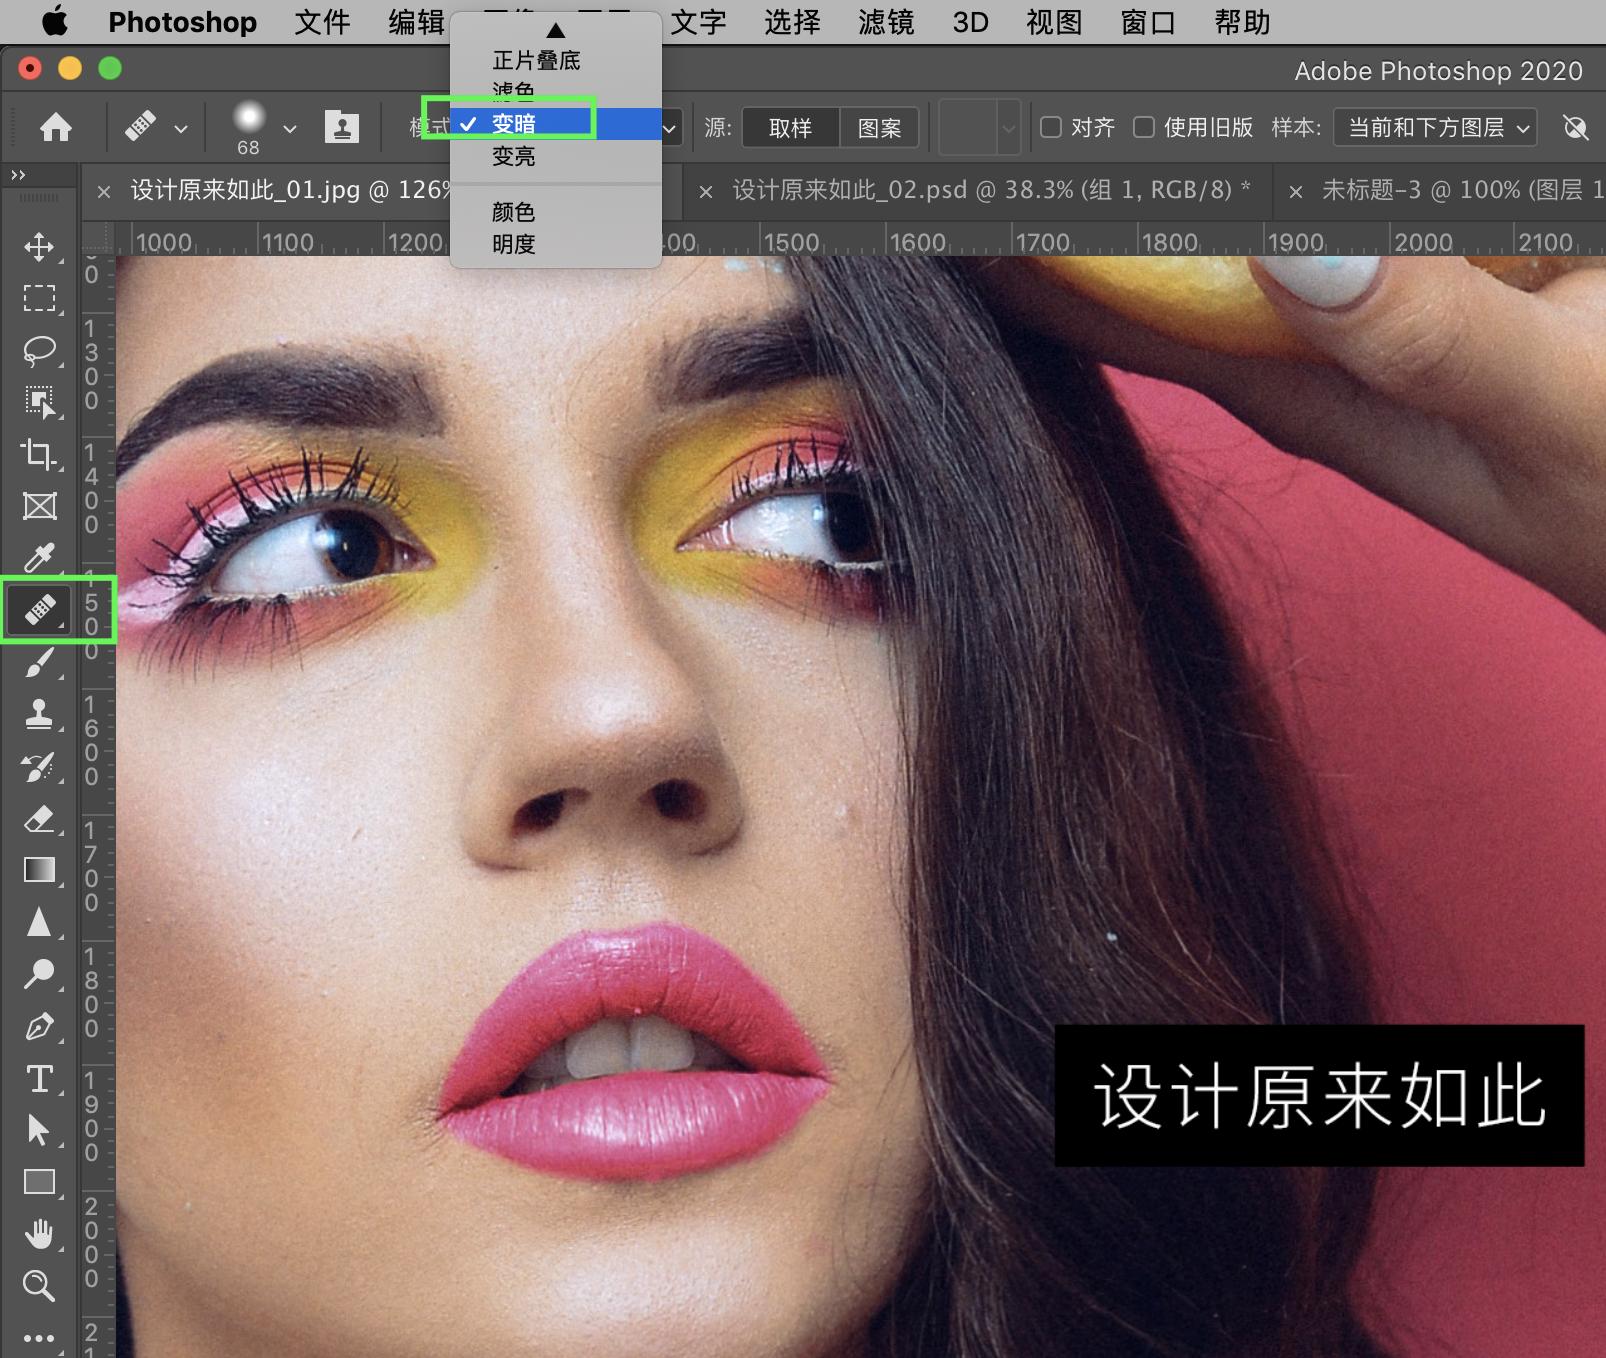1606x1358 pixels.
Task: Set healing source to 图案
Action: (879, 128)
